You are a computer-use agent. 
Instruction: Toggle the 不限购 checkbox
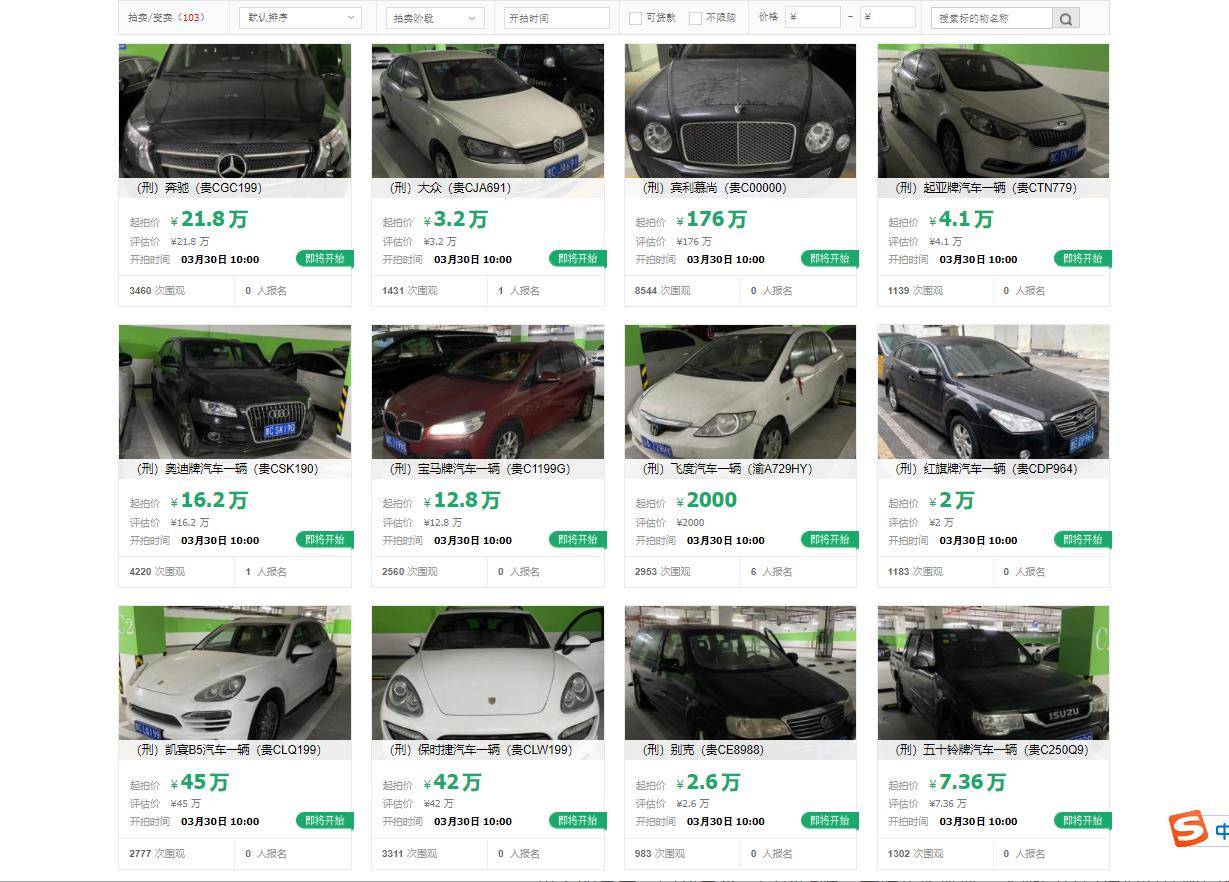click(695, 18)
